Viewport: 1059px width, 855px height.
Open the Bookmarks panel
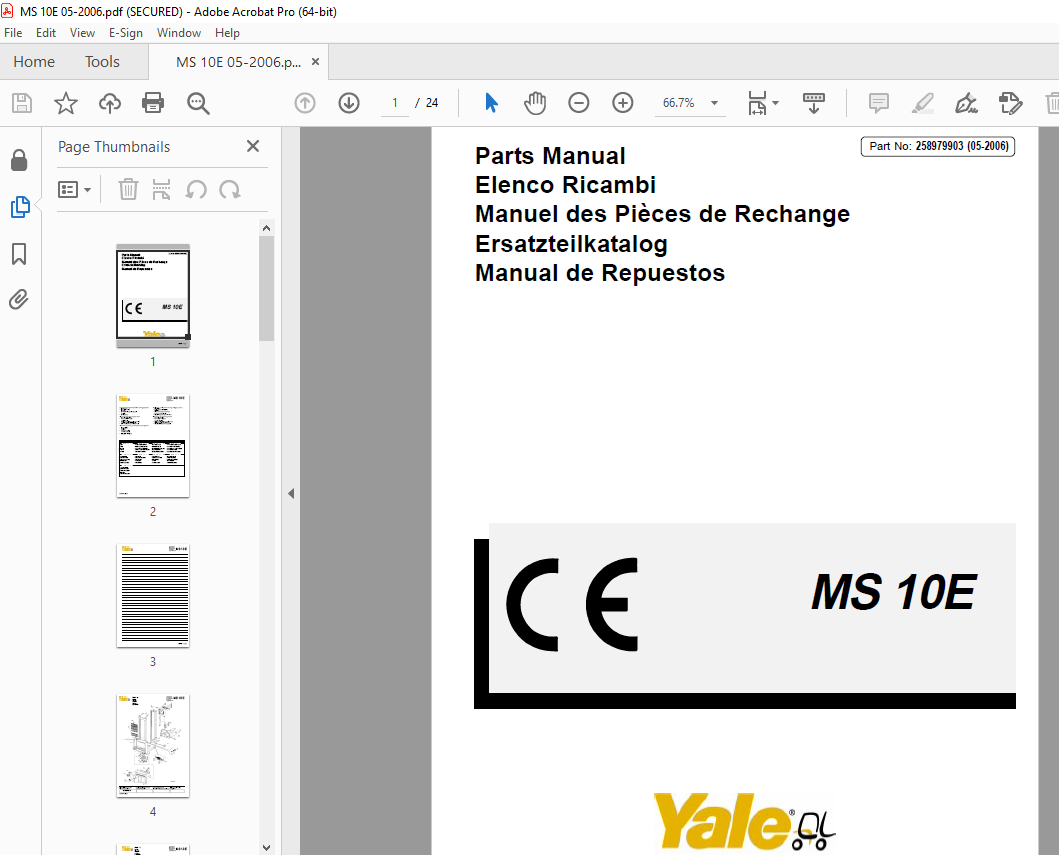(x=19, y=254)
